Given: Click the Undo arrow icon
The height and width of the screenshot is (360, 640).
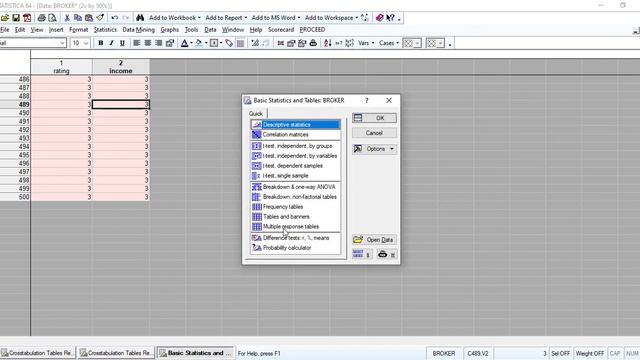Looking at the screenshot, I should click(x=115, y=18).
